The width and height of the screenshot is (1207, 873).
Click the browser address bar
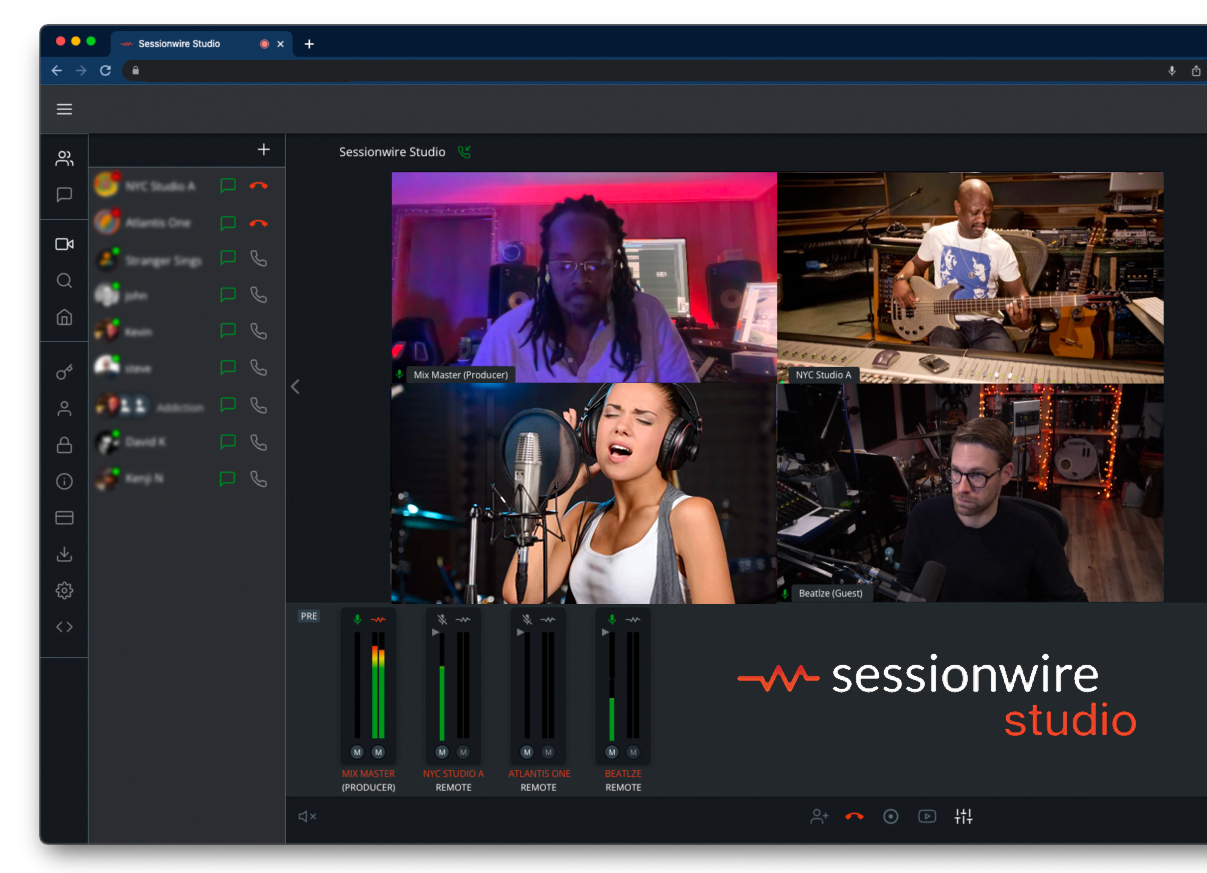(x=640, y=71)
